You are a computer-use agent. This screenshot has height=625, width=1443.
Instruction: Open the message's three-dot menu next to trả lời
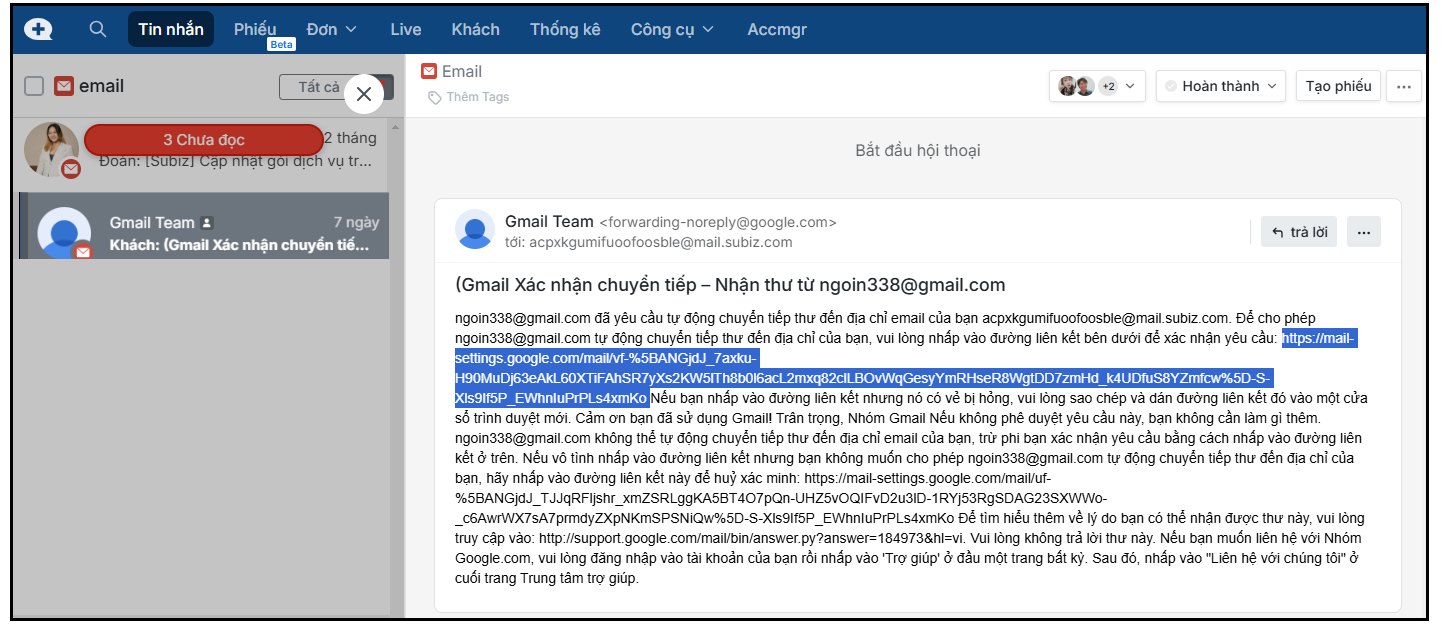(x=1363, y=232)
